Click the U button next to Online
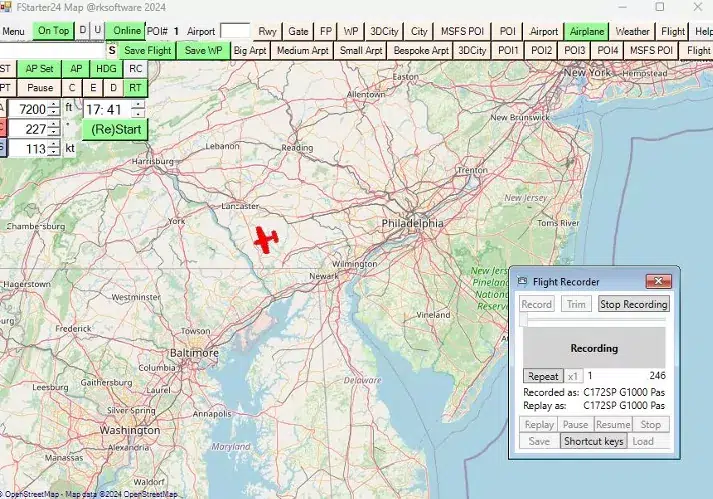713x499 pixels. [x=97, y=31]
